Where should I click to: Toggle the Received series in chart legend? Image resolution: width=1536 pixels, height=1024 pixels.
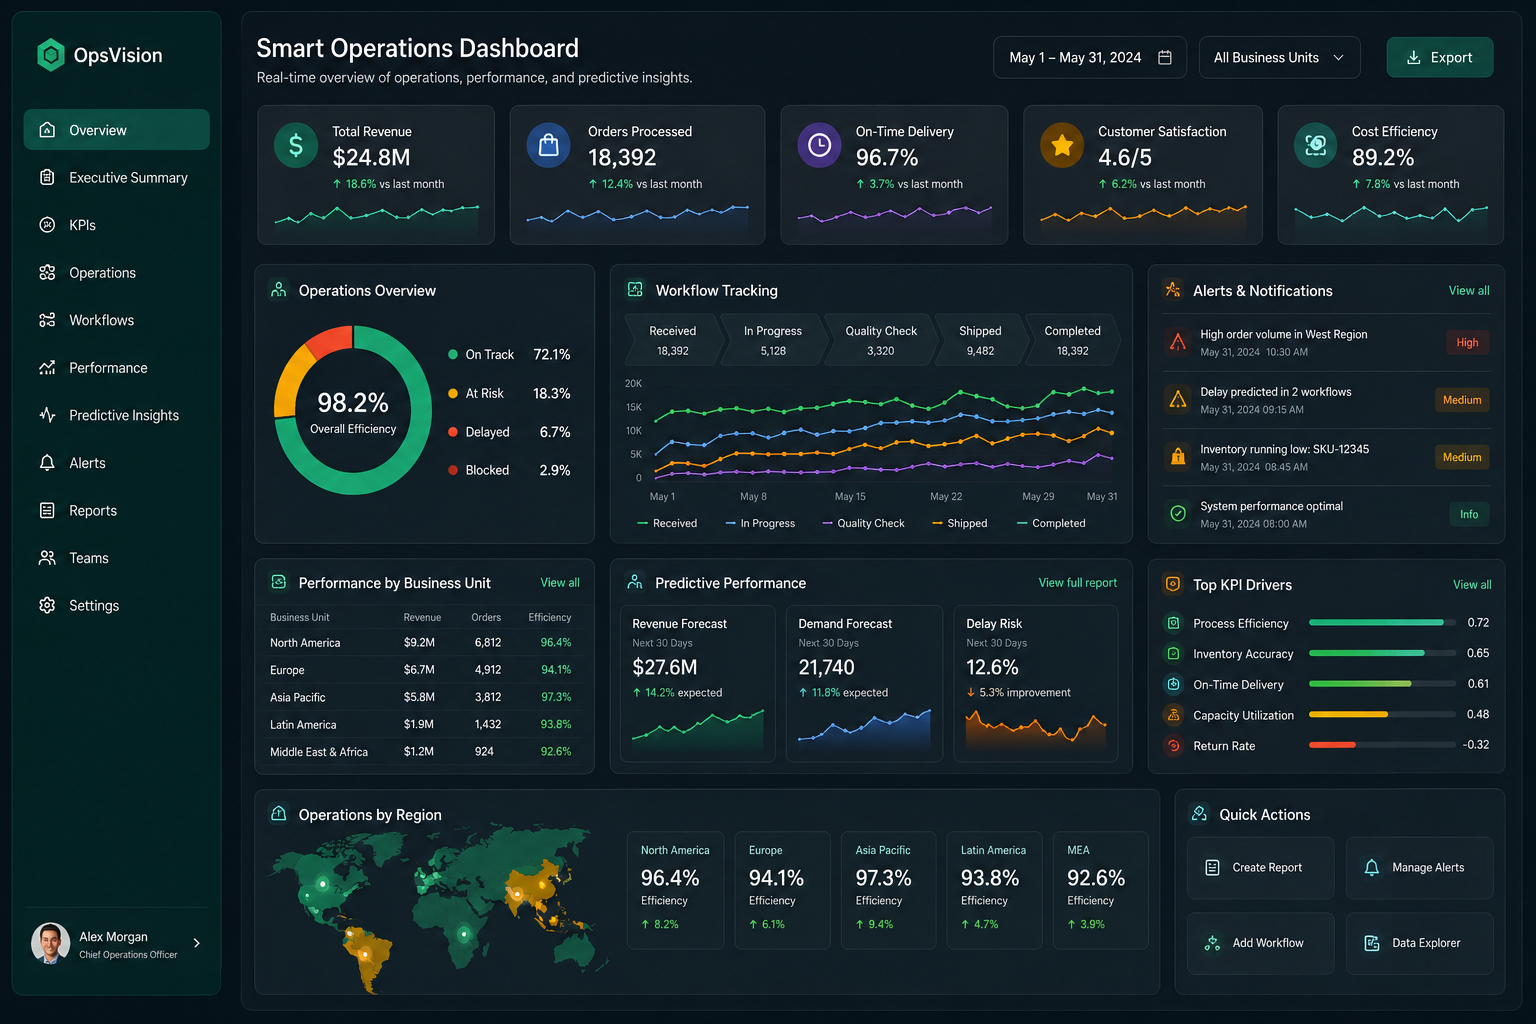[667, 523]
